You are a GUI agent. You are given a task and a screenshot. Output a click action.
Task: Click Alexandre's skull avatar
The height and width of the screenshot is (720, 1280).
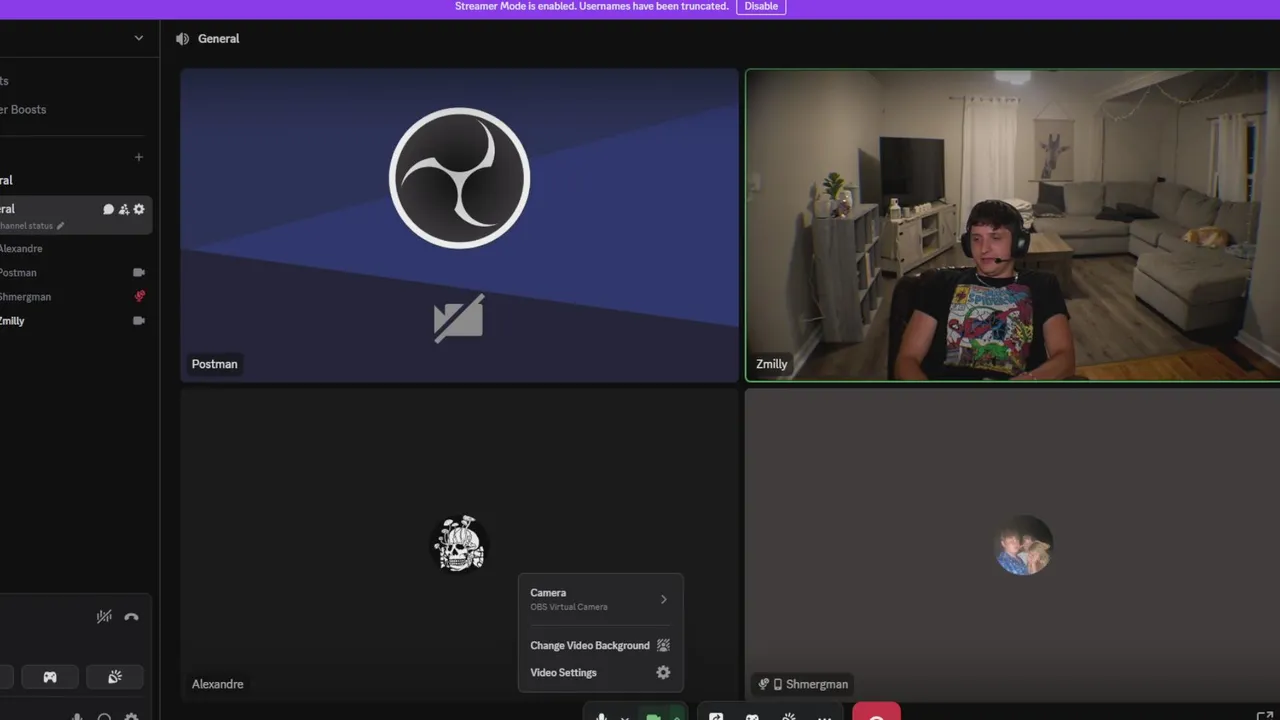pos(460,544)
